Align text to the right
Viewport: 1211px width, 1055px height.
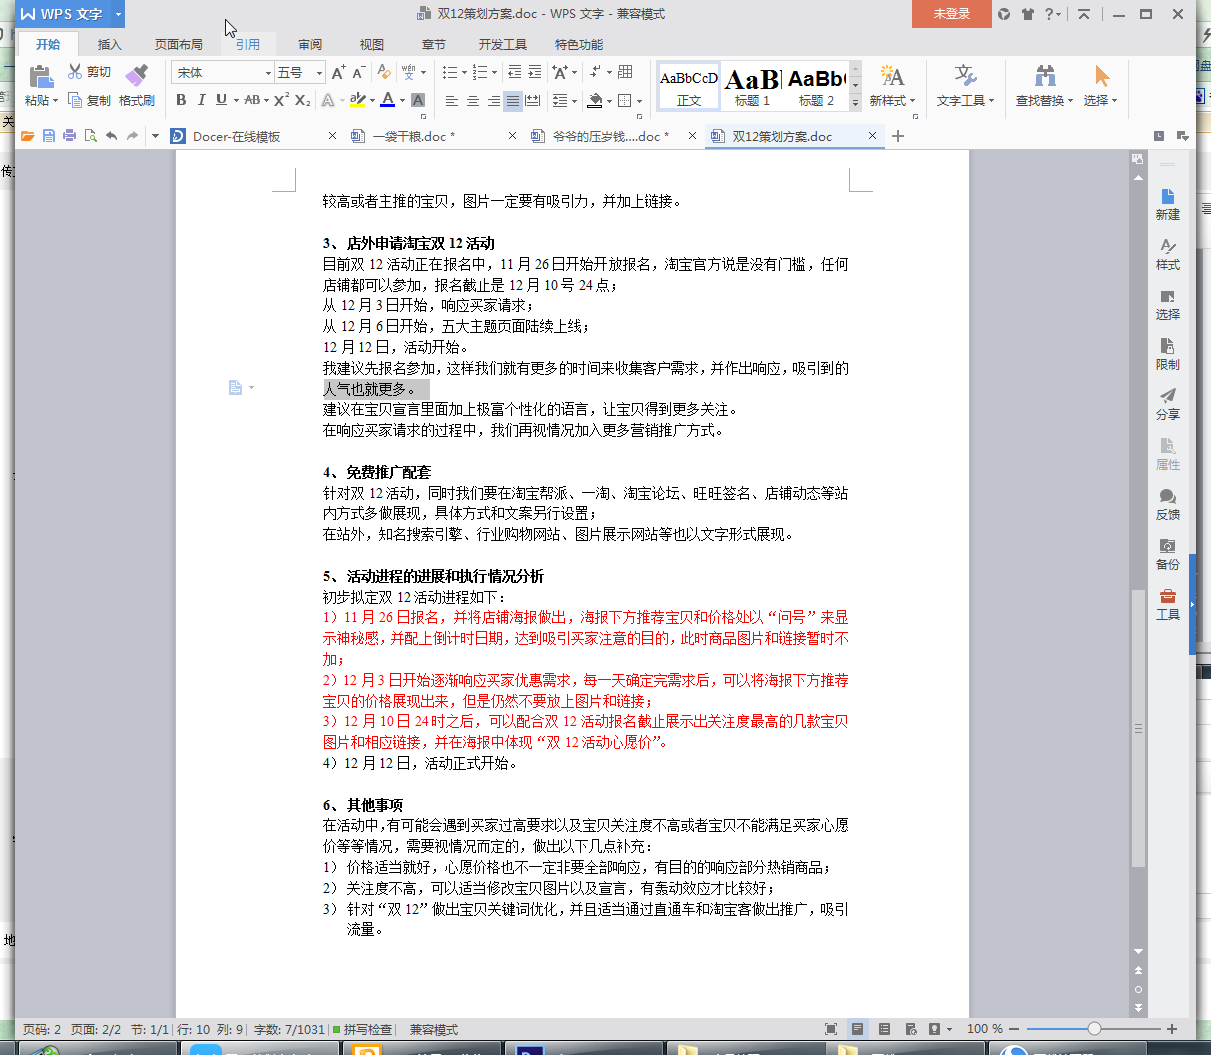point(493,100)
